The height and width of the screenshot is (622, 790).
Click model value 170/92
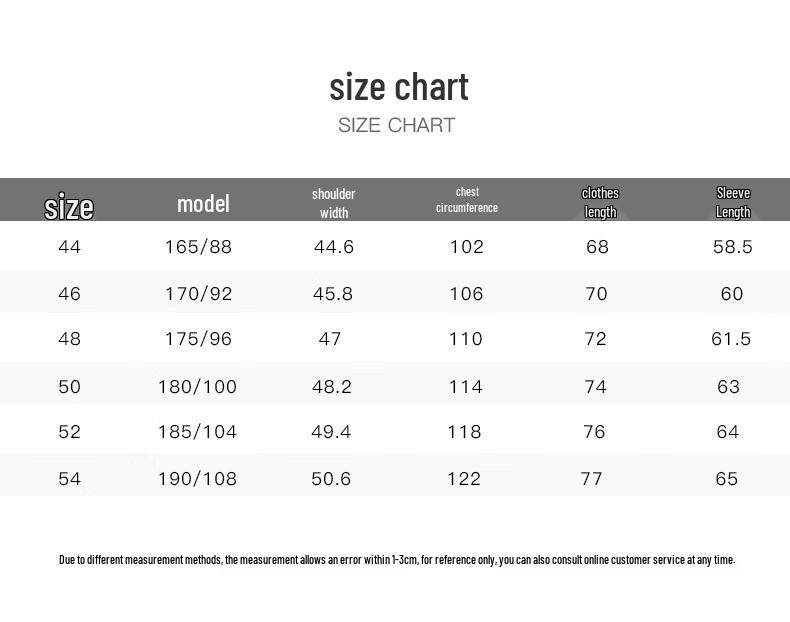[x=198, y=293]
